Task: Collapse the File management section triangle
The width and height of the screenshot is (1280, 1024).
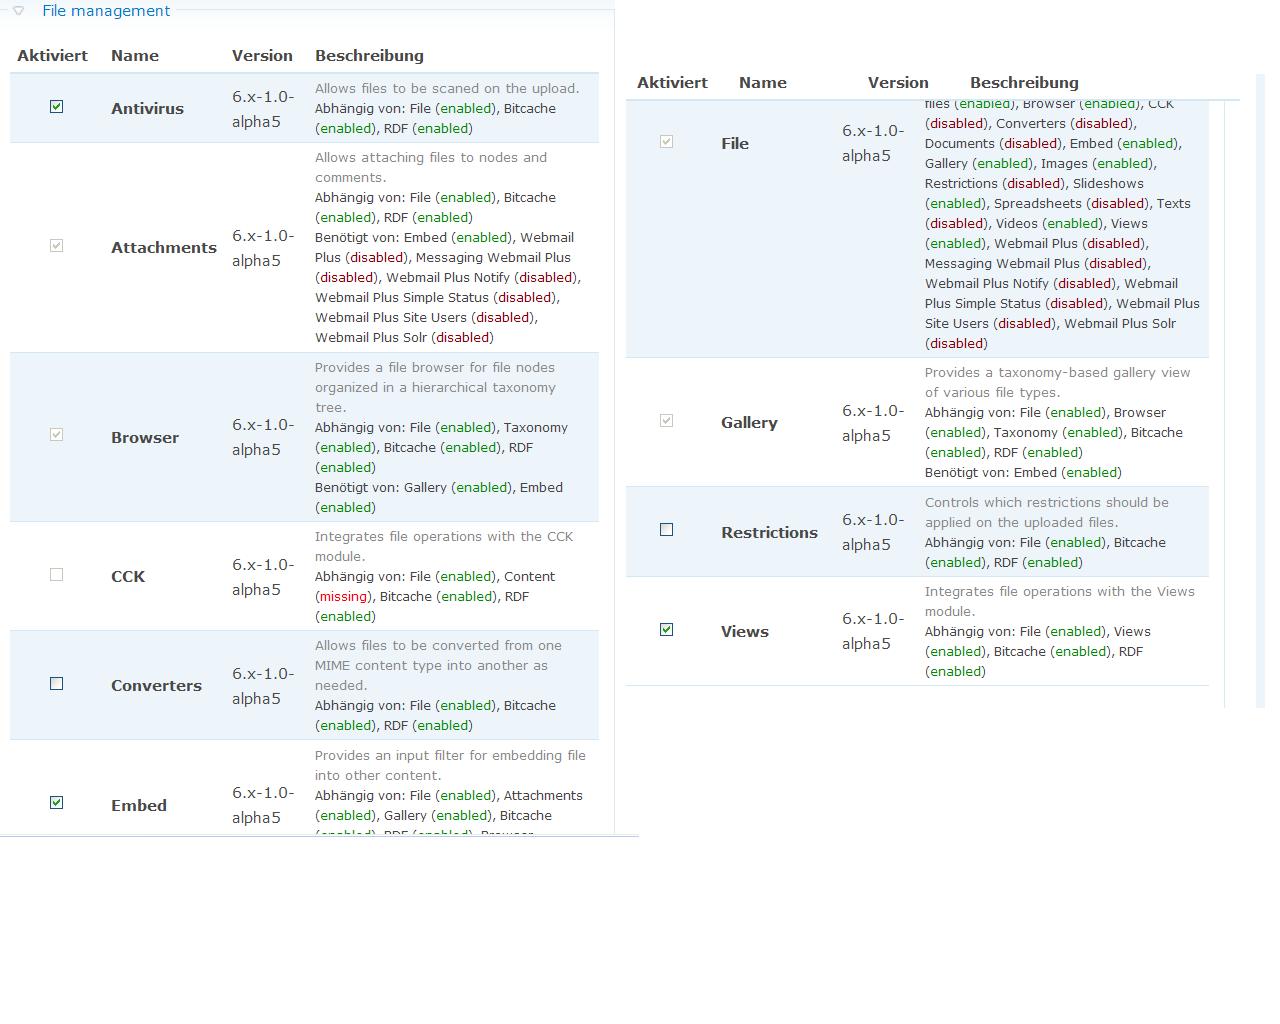Action: pos(18,11)
